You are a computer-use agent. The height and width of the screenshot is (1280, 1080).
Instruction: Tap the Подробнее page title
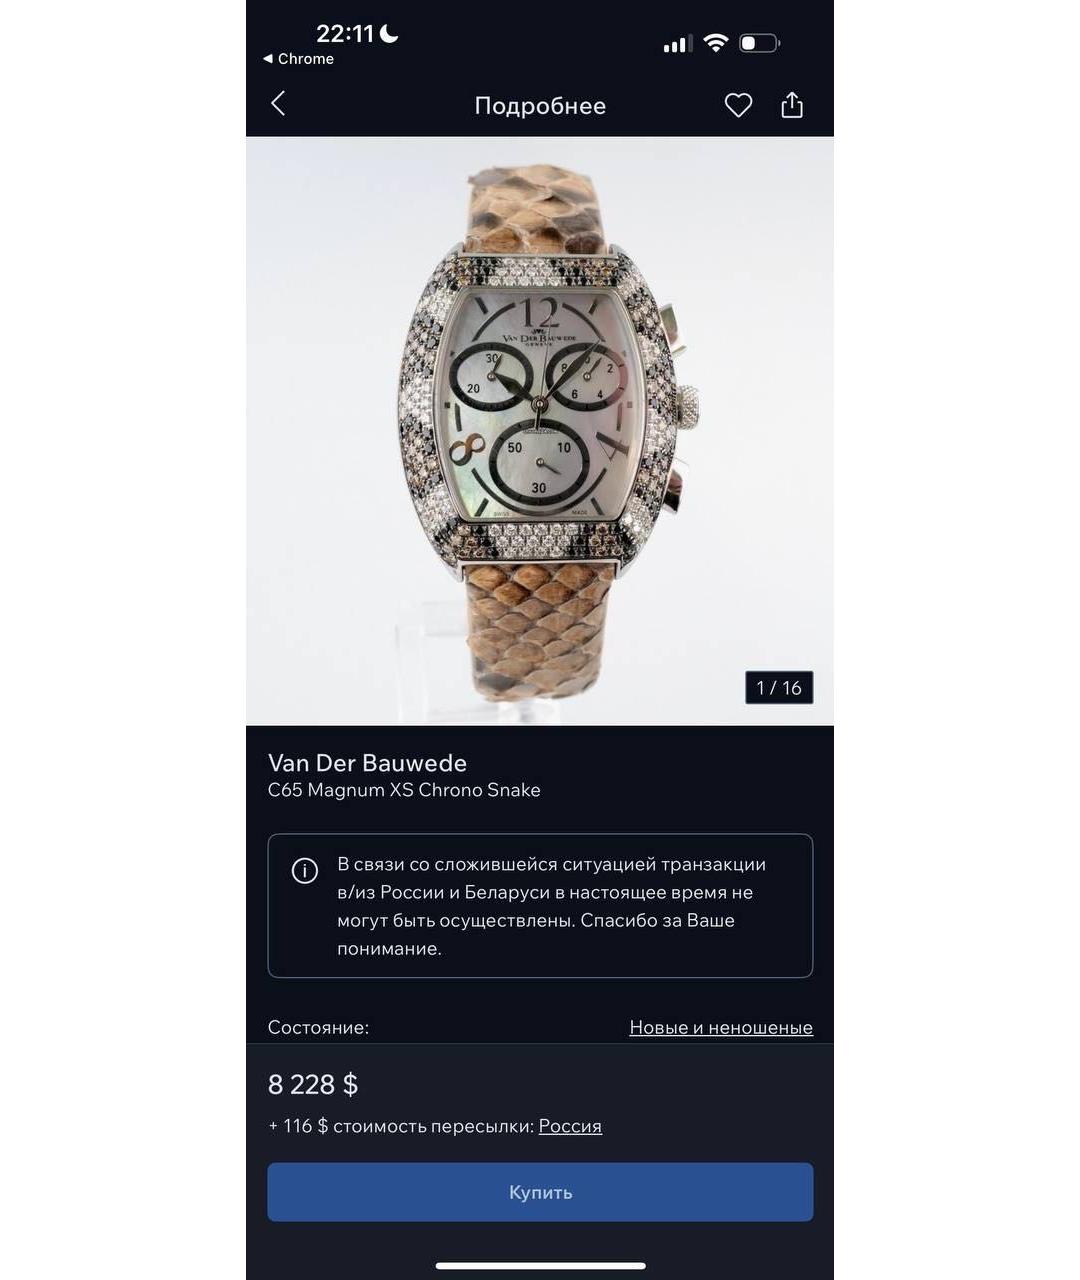coord(540,106)
